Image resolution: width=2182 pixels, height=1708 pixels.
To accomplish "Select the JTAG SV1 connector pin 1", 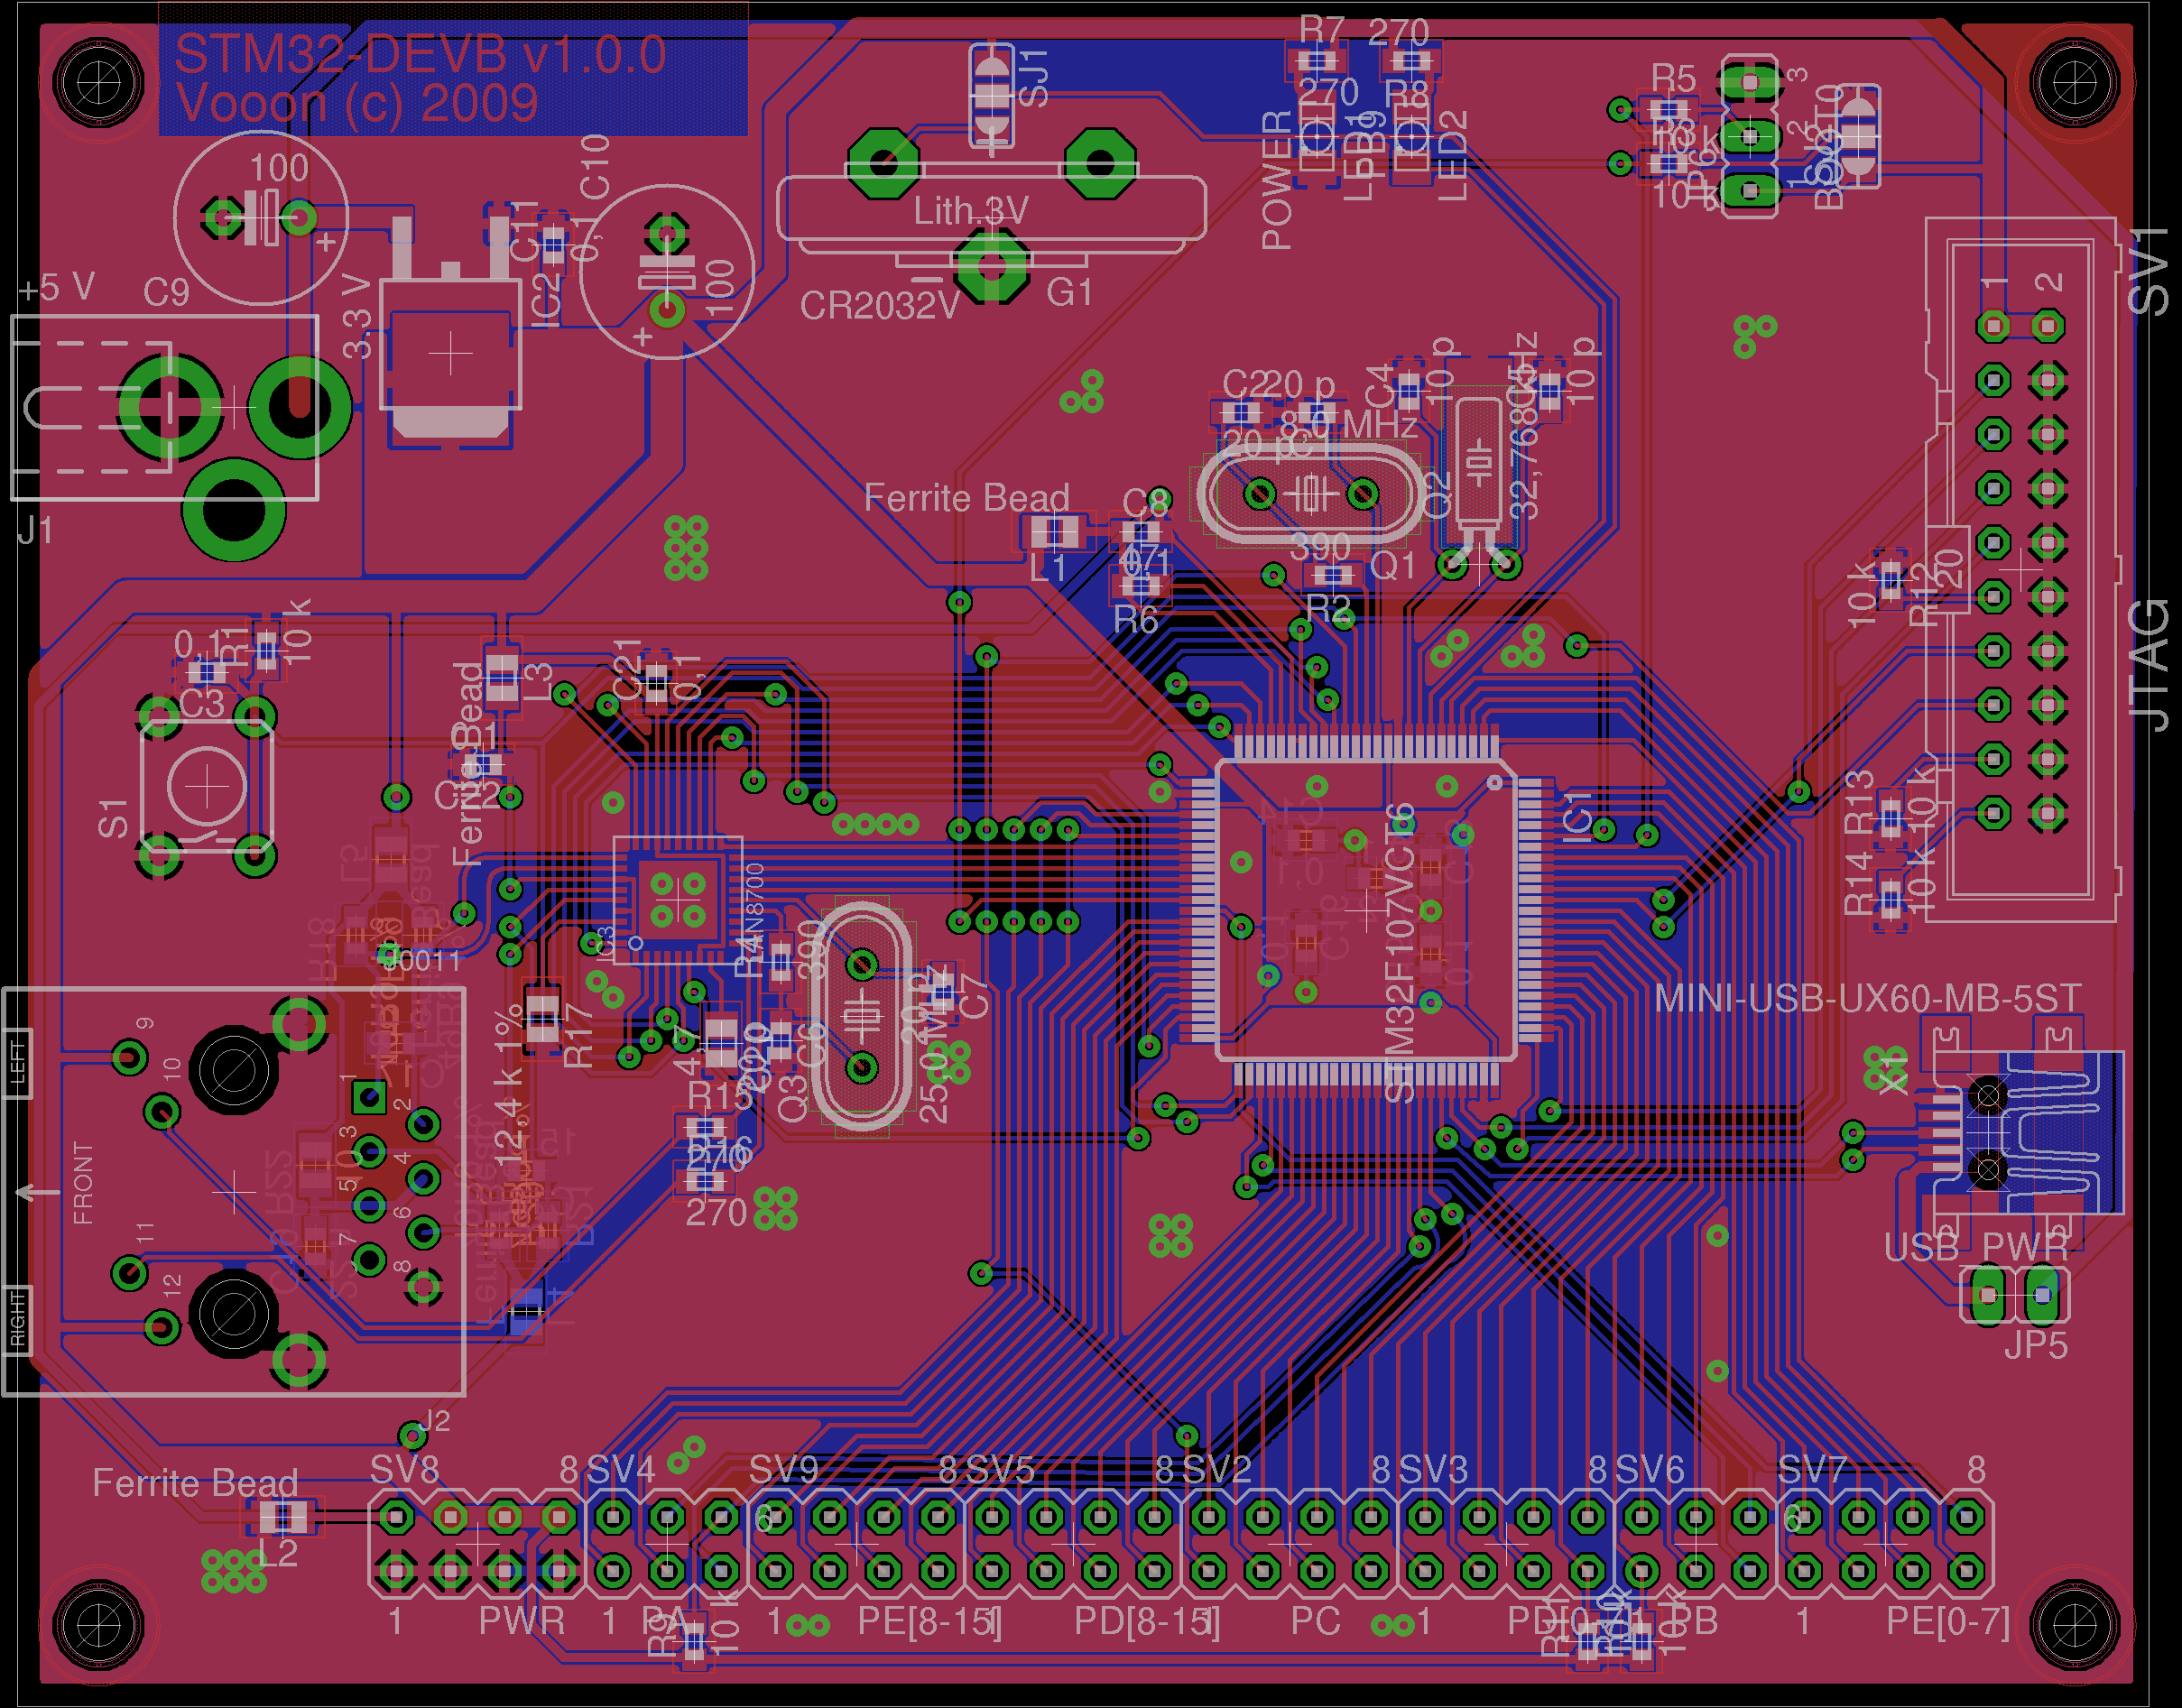I will tap(1993, 326).
